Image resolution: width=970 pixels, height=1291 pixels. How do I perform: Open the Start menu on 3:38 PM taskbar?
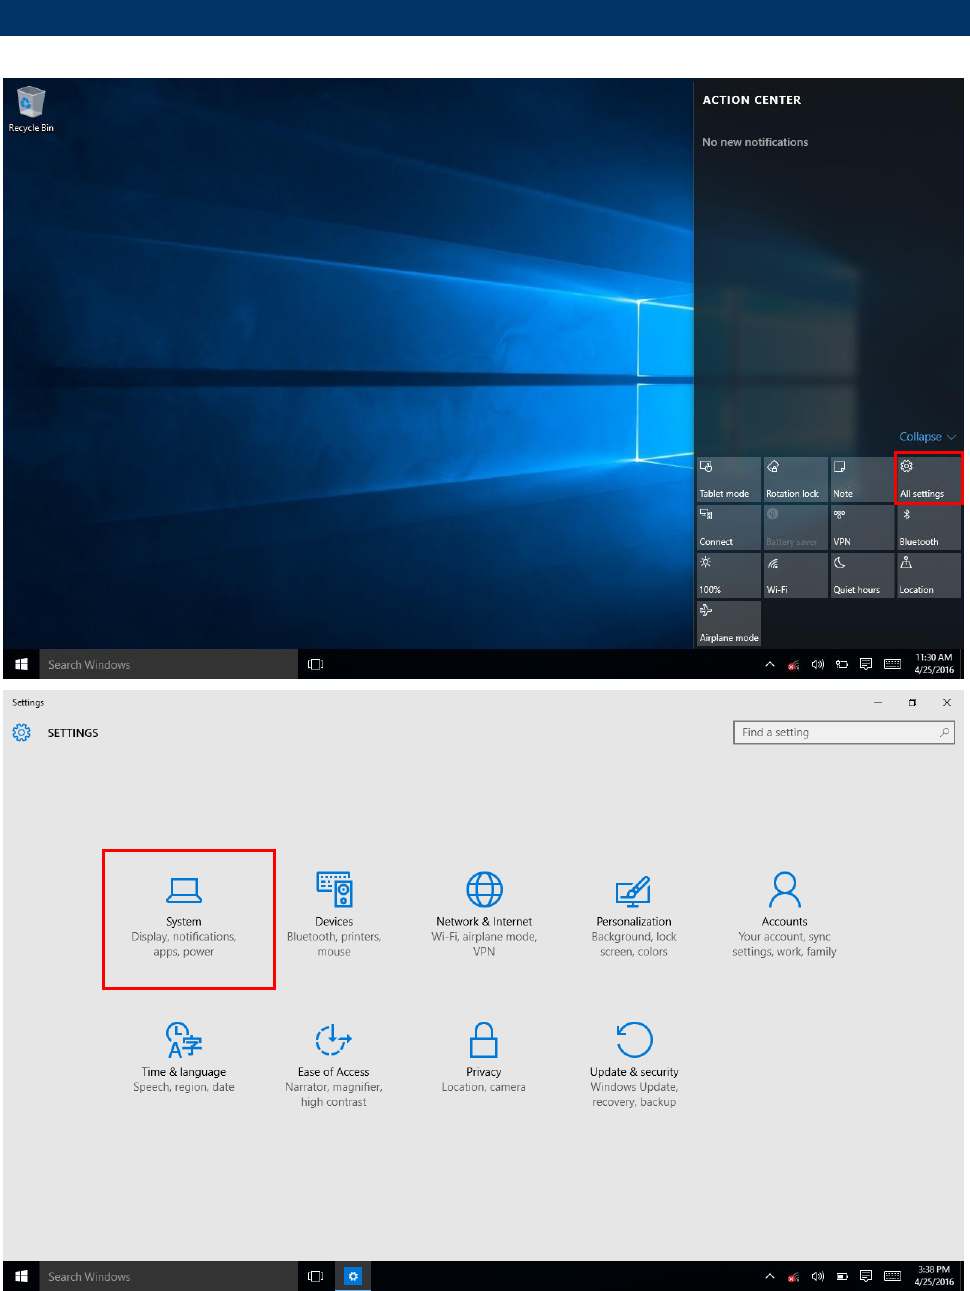coord(21,1276)
